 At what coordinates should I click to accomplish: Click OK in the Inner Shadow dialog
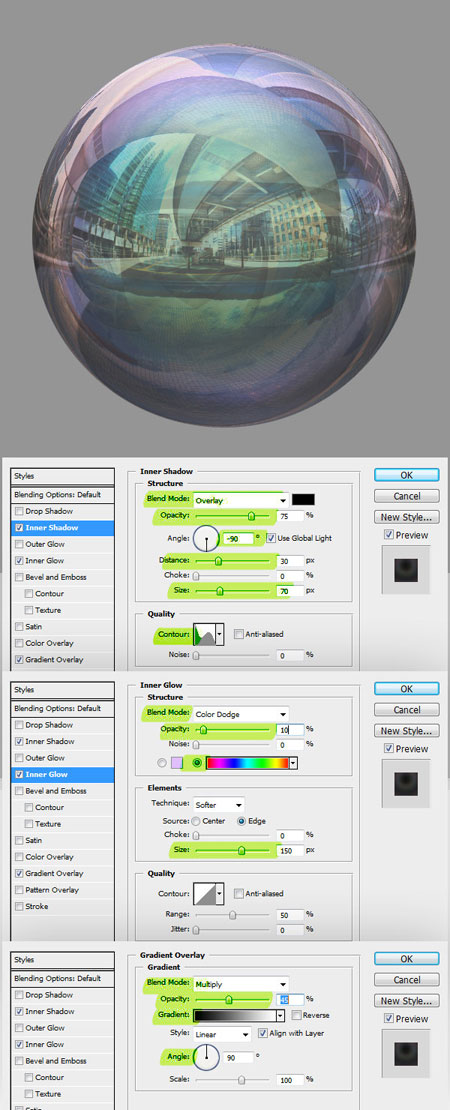[407, 475]
